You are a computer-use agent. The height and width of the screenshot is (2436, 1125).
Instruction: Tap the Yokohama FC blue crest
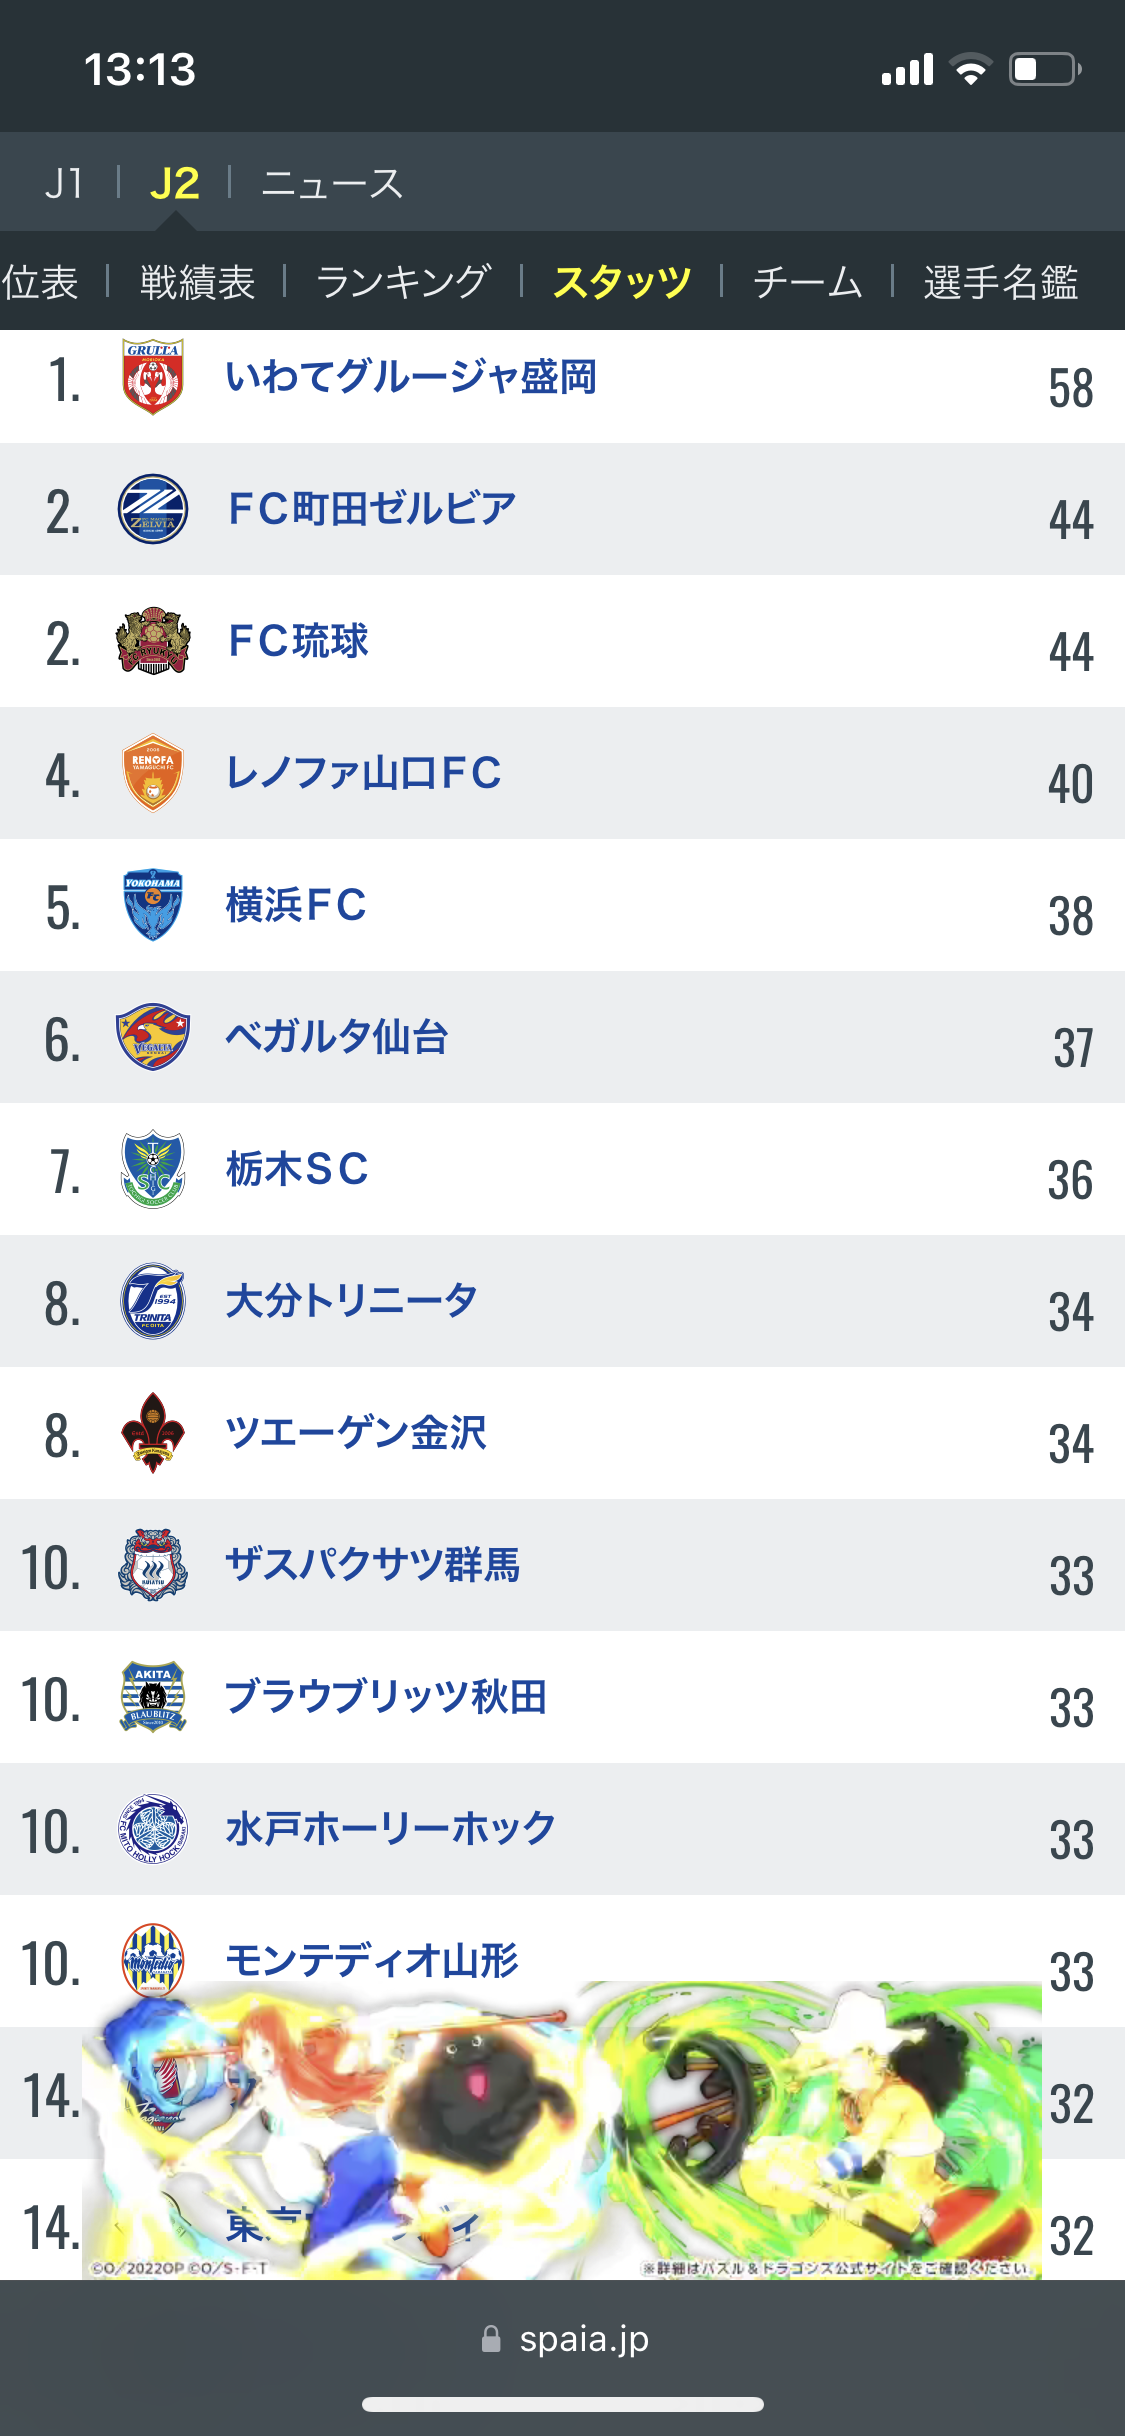click(152, 905)
